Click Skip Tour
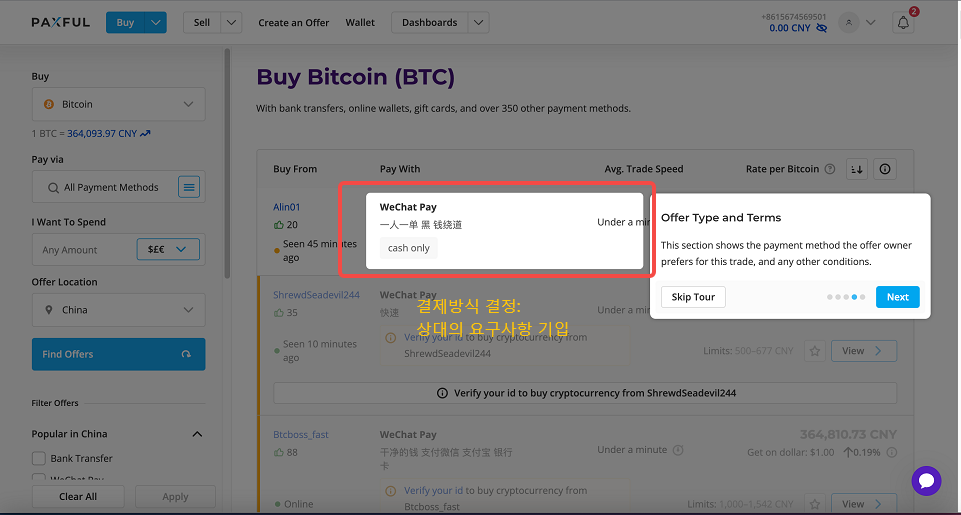This screenshot has height=515, width=961. coord(693,297)
